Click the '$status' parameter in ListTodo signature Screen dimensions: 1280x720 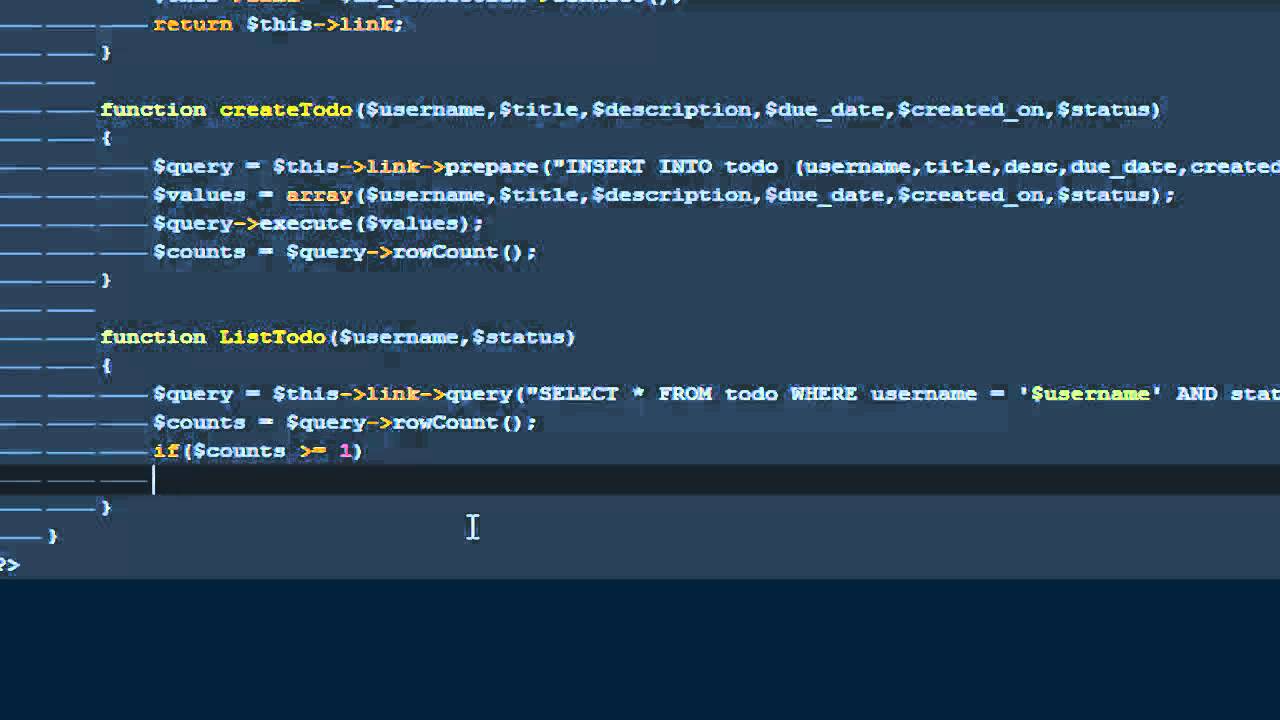(x=518, y=337)
